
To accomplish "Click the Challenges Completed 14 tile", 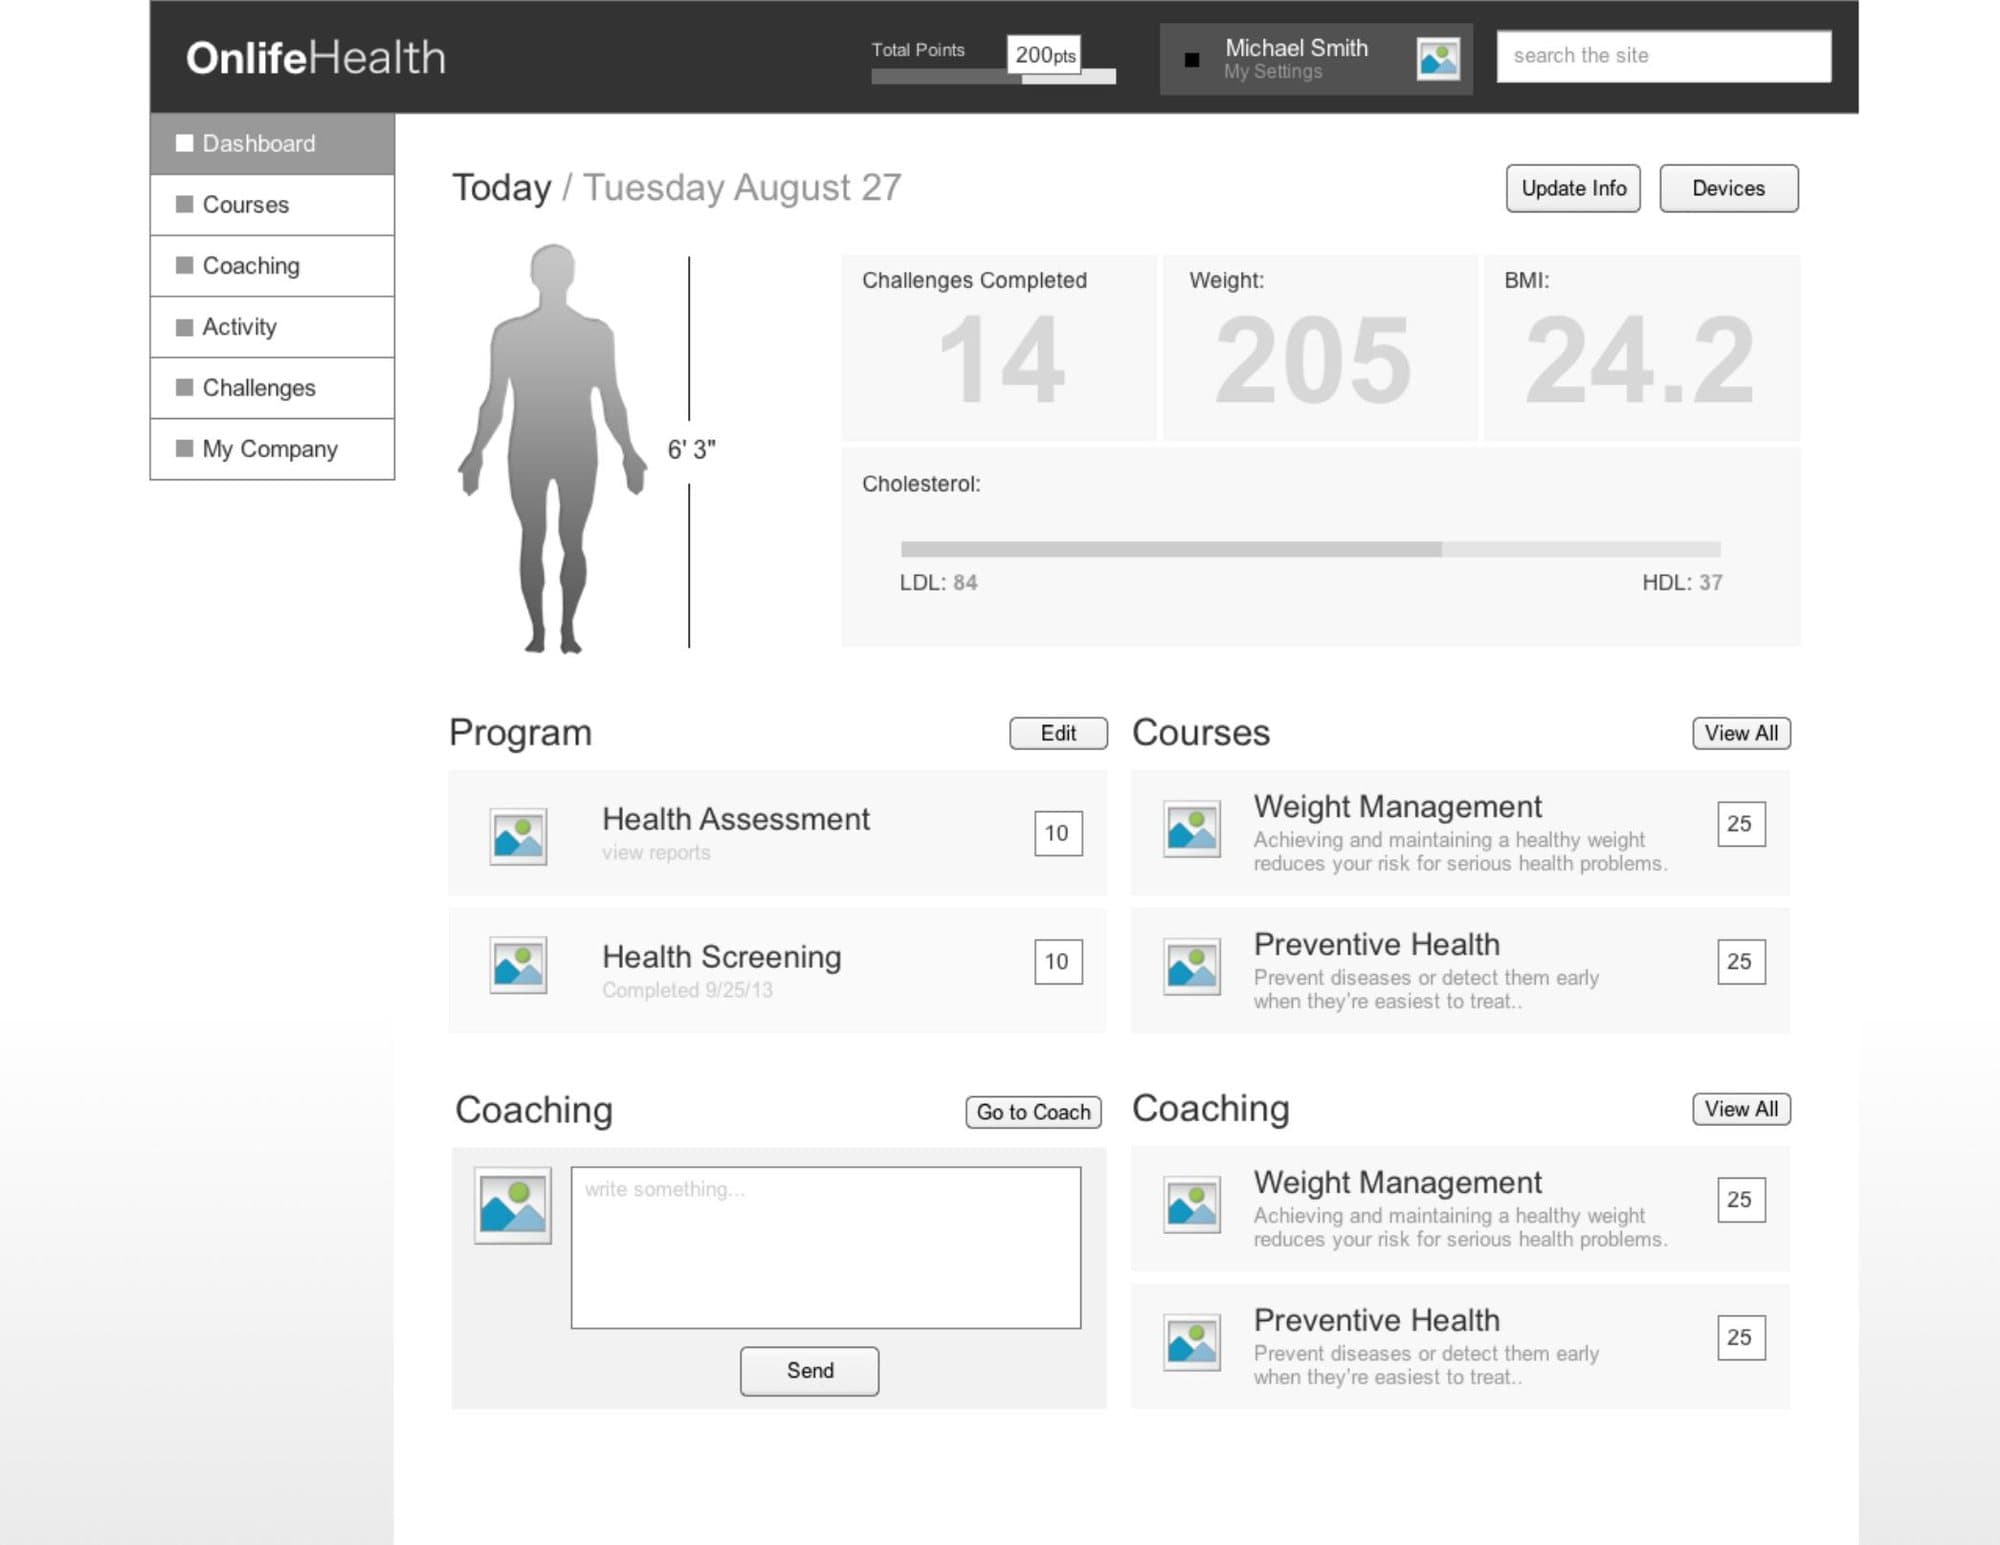I will [999, 348].
